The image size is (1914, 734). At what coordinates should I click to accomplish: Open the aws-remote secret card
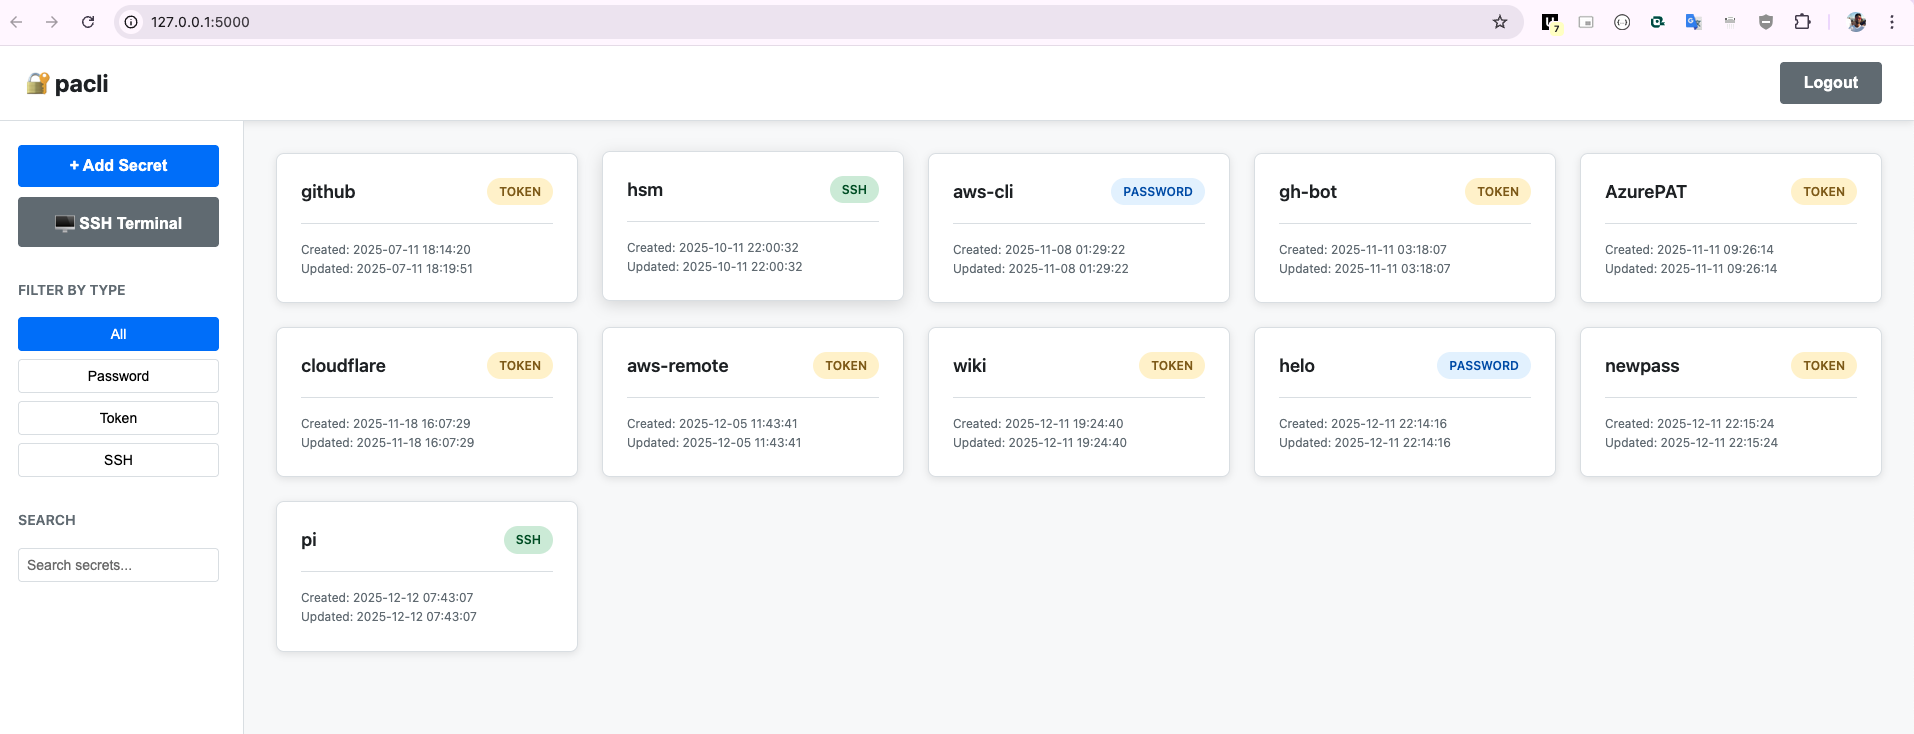click(x=753, y=402)
